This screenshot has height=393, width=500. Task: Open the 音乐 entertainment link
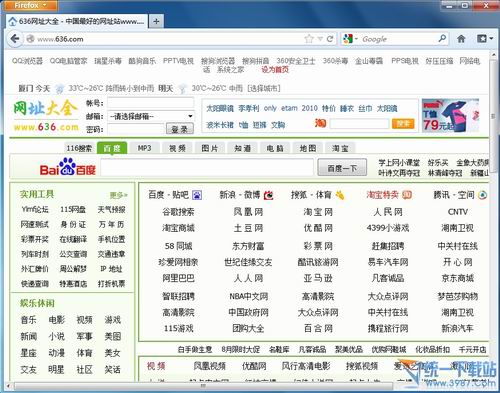pos(29,320)
